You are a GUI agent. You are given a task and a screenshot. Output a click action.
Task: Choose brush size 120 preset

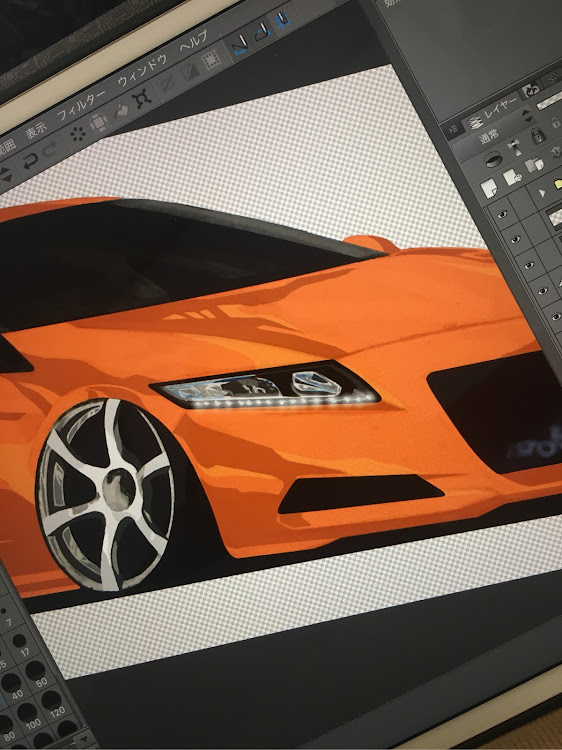click(53, 704)
